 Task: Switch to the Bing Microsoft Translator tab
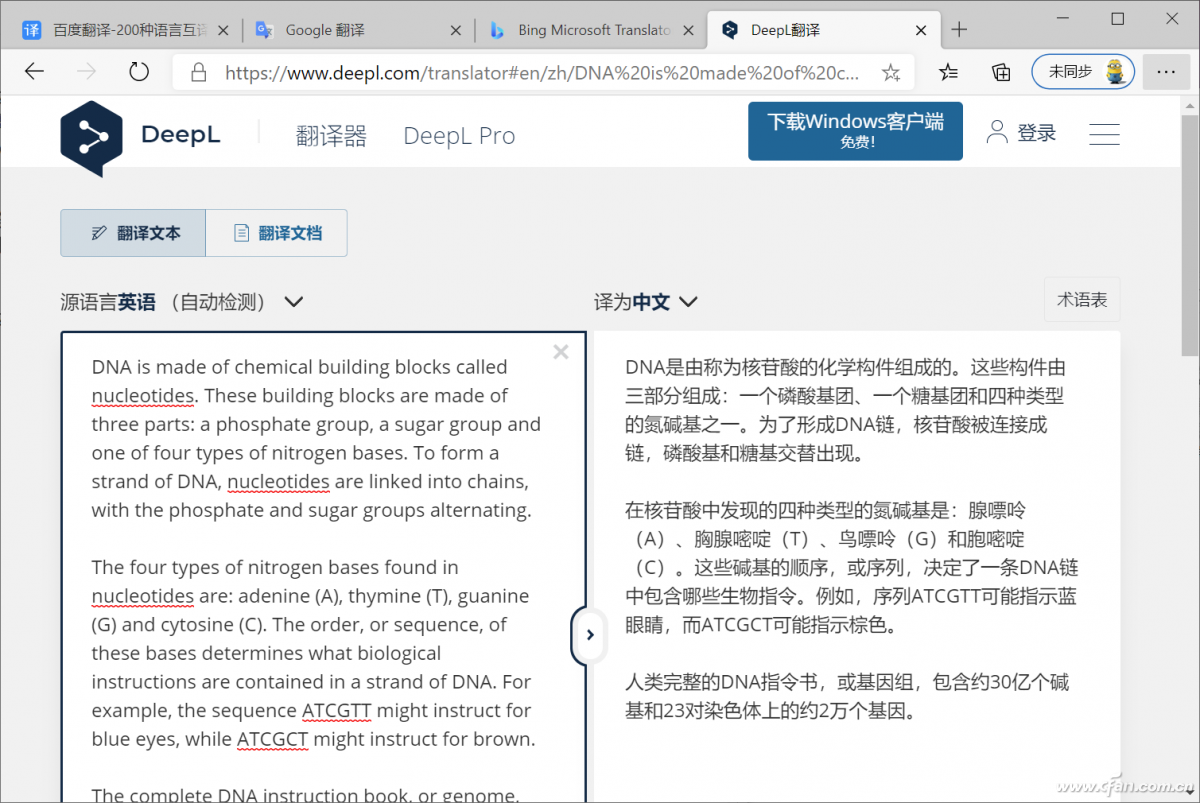pyautogui.click(x=590, y=30)
